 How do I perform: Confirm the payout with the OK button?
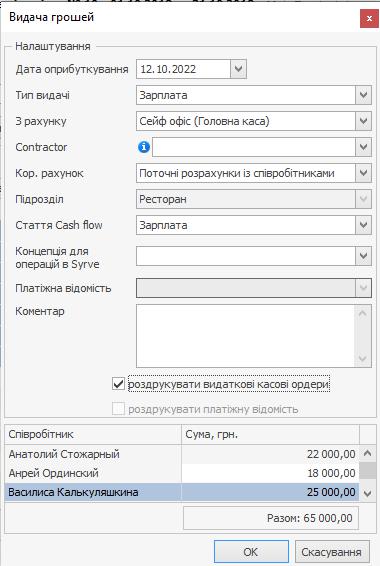(x=251, y=552)
